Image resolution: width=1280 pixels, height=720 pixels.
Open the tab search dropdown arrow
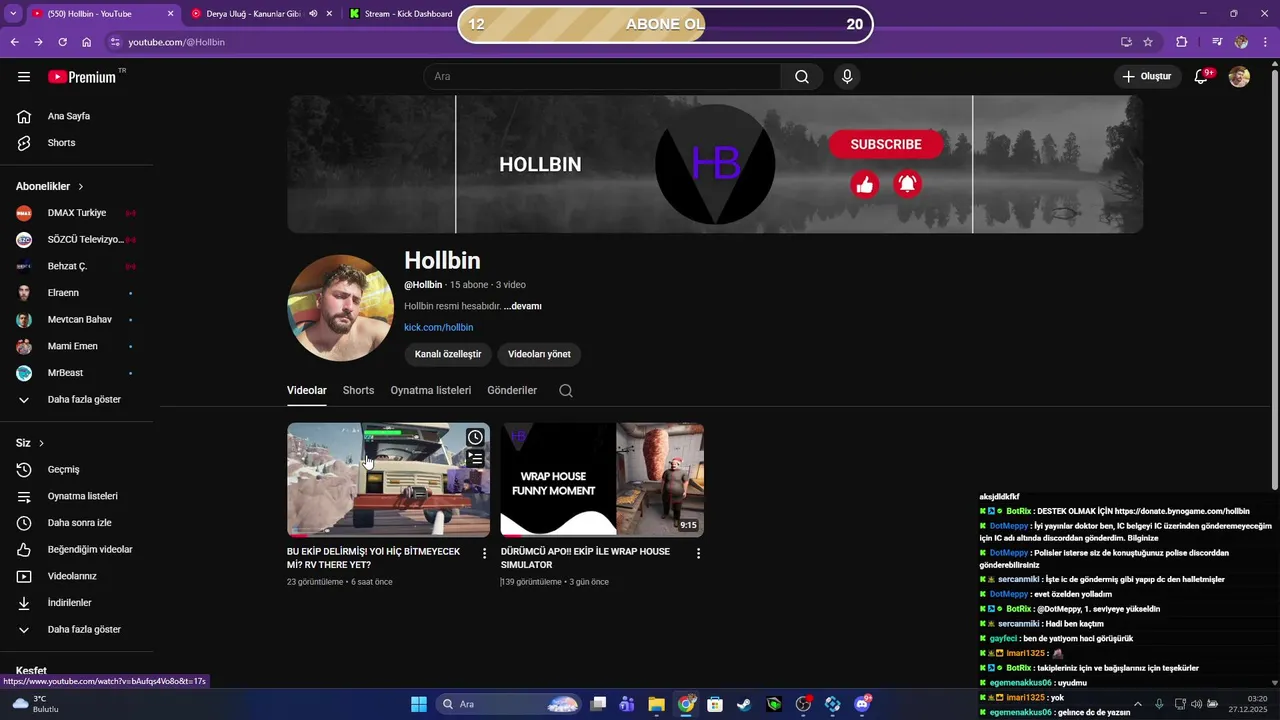pyautogui.click(x=13, y=14)
